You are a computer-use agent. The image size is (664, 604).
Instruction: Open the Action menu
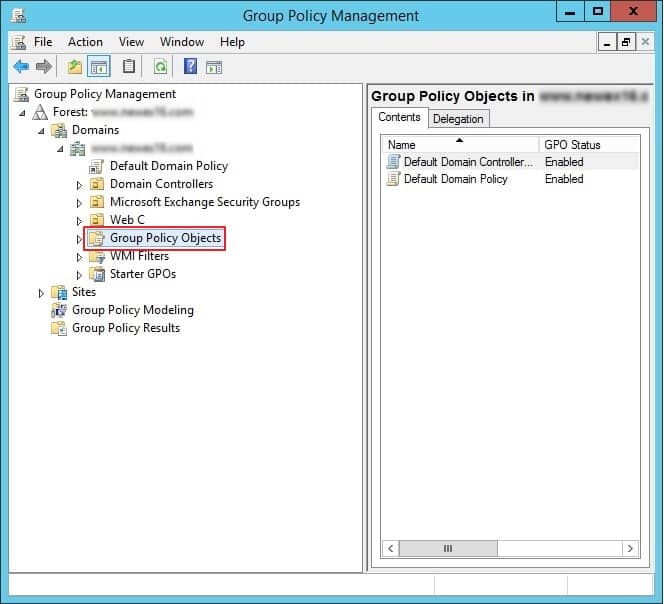[85, 42]
